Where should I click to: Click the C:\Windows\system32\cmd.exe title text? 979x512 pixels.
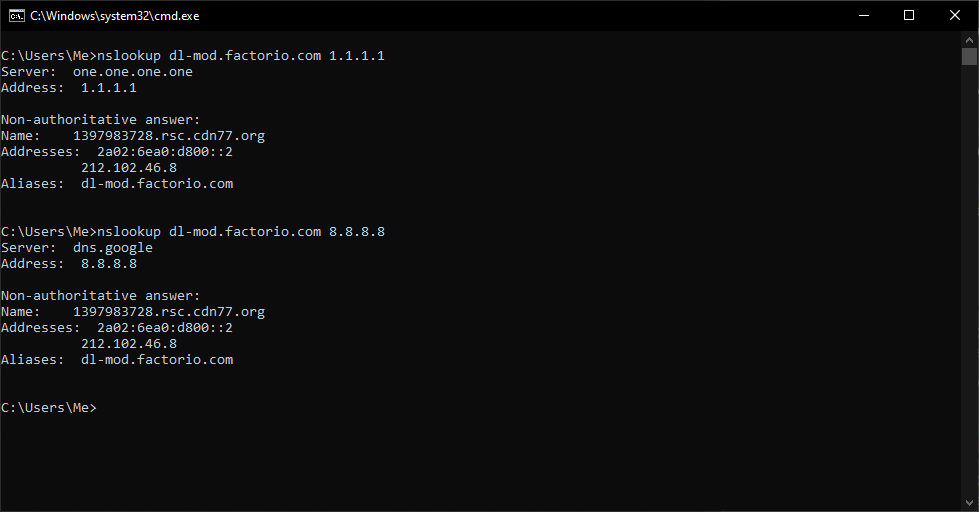(x=115, y=16)
